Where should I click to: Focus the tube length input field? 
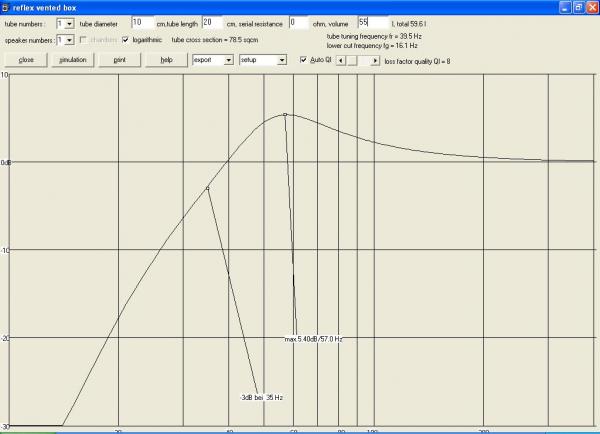[x=212, y=22]
